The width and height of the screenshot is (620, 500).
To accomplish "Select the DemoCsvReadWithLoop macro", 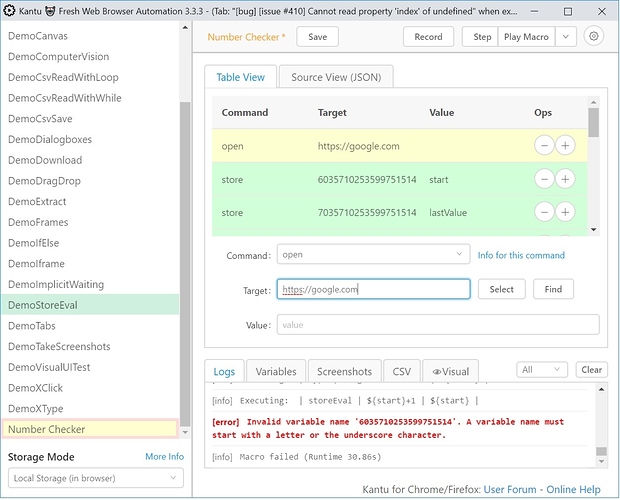I will point(91,77).
